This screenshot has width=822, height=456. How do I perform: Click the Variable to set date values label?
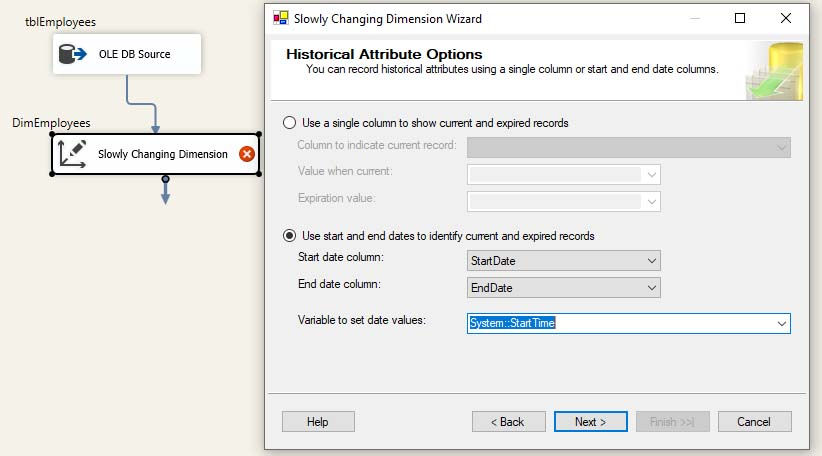point(362,320)
